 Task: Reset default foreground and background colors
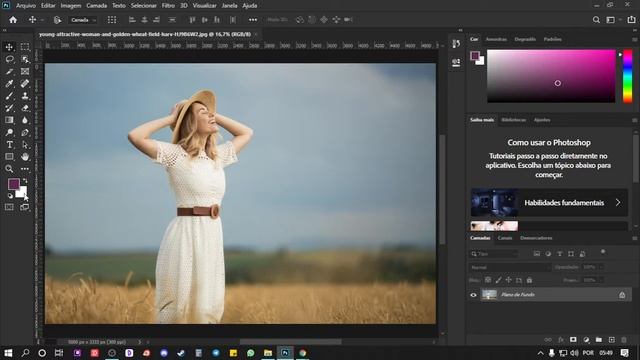pos(10,196)
